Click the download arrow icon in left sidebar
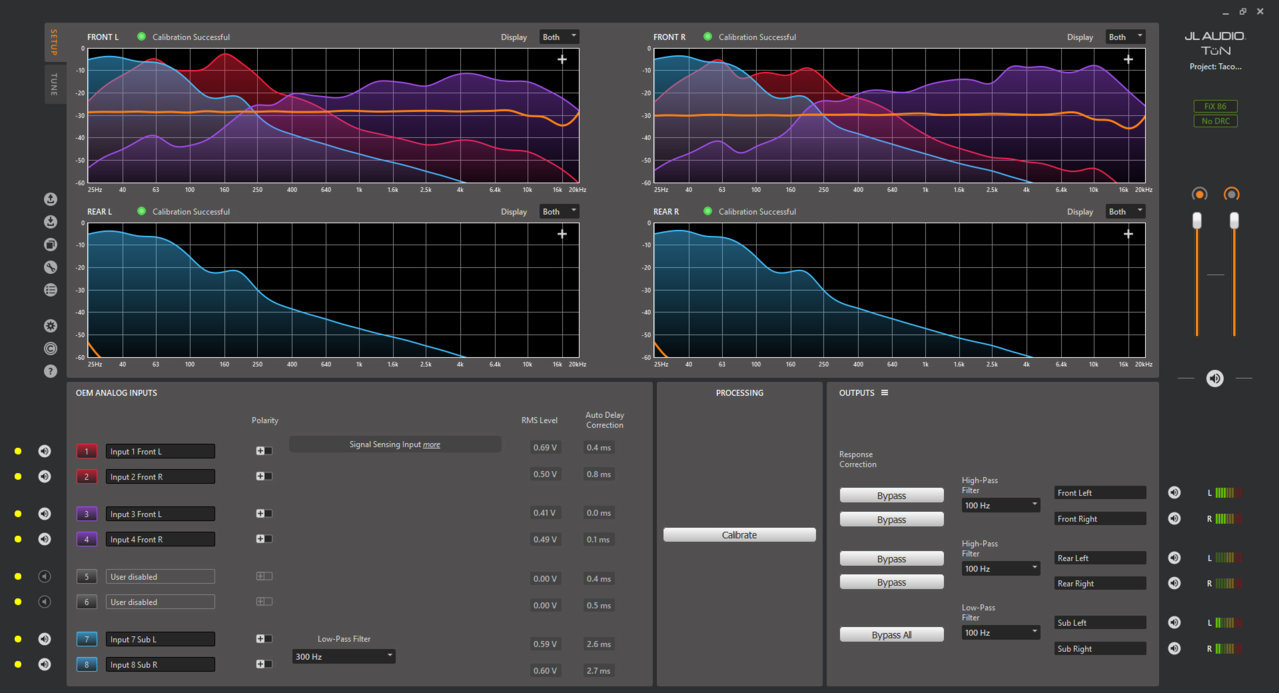This screenshot has width=1279, height=693. (x=51, y=222)
